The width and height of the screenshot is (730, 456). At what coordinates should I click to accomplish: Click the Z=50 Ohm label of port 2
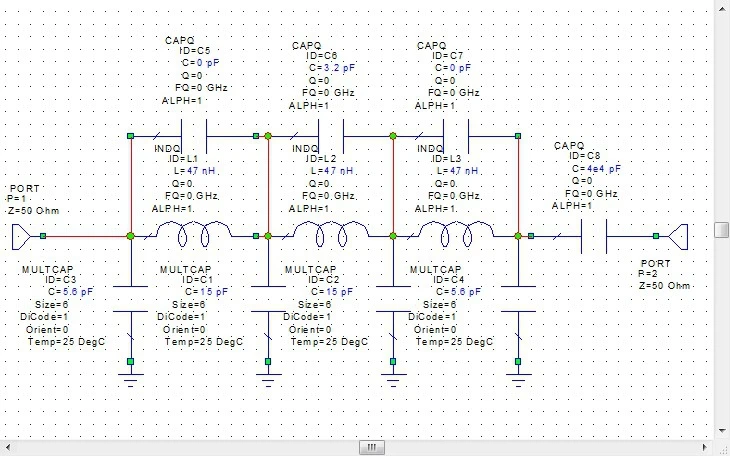tap(664, 286)
